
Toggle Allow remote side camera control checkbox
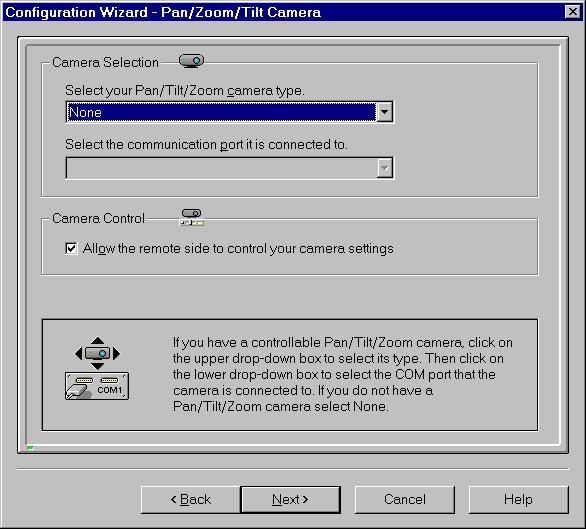(71, 248)
